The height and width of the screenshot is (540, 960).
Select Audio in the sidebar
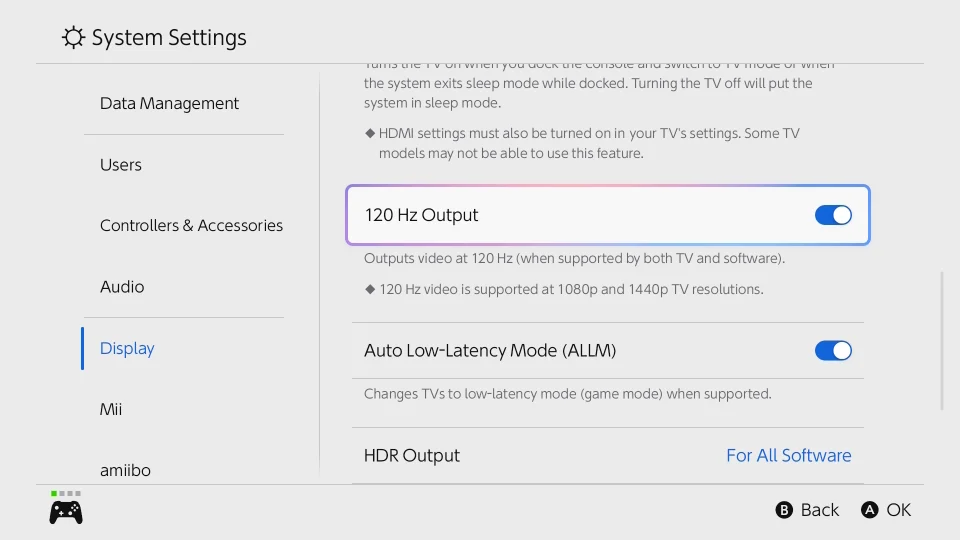pos(122,287)
